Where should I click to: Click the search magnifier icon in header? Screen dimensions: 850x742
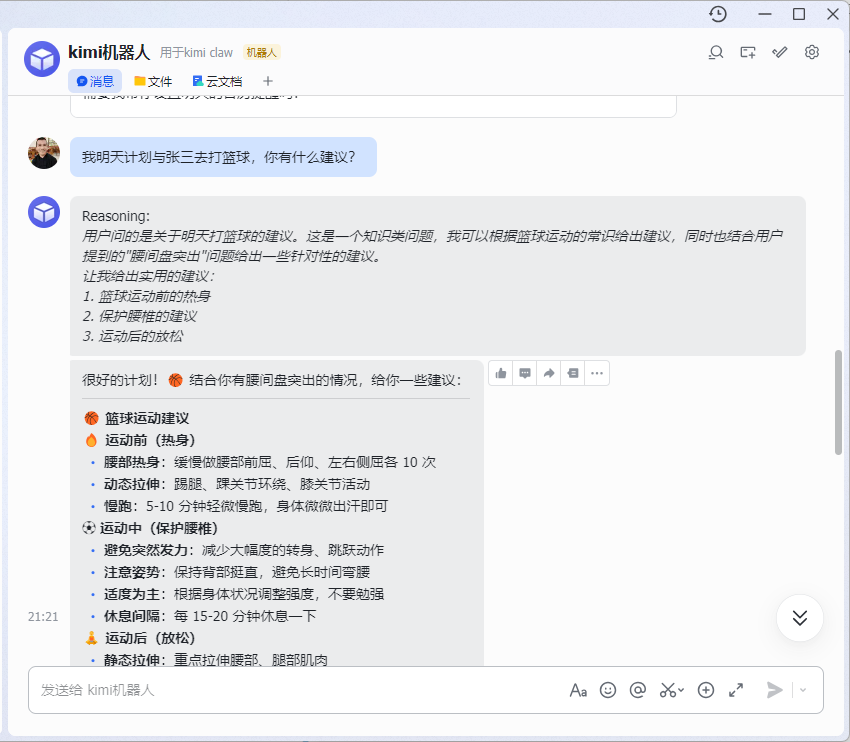(716, 53)
